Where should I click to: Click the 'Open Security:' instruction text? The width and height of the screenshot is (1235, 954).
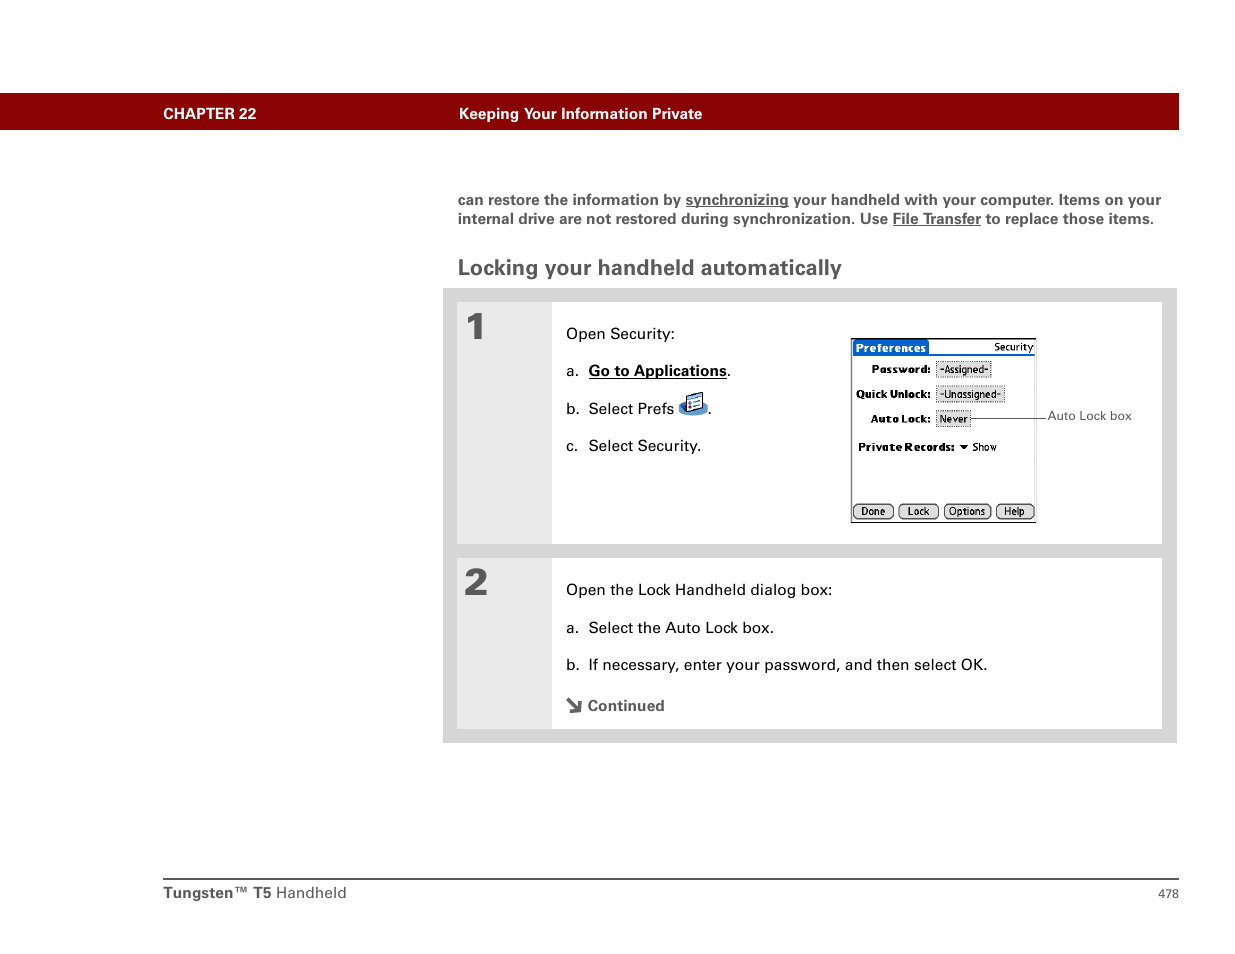(620, 334)
